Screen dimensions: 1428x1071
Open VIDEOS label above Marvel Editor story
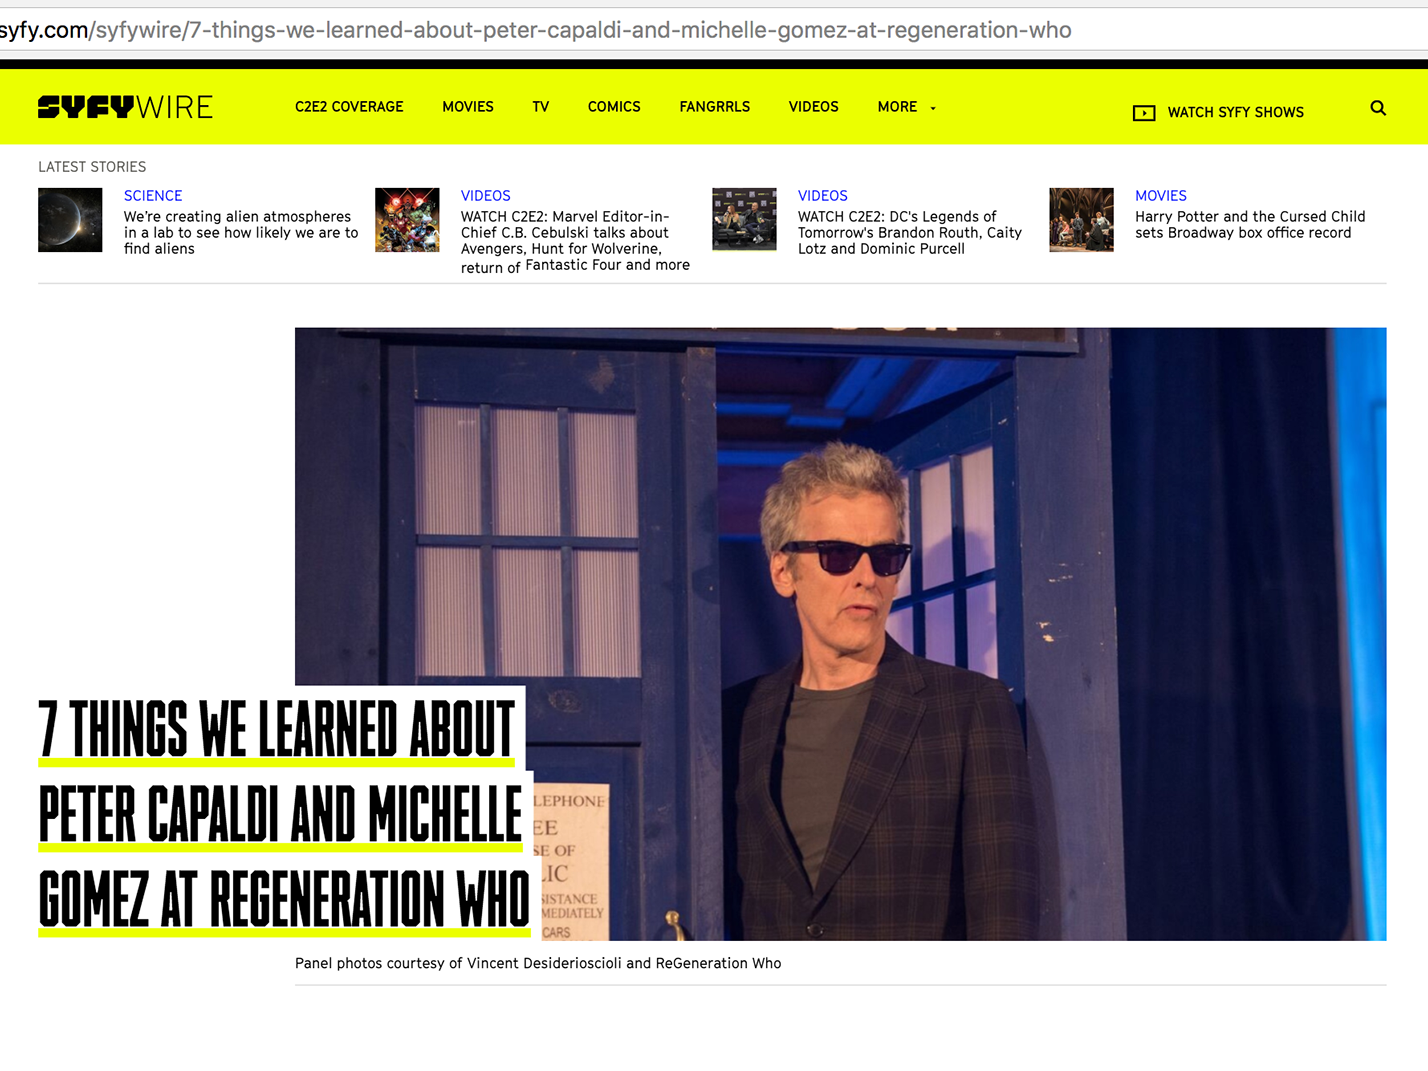pos(486,196)
